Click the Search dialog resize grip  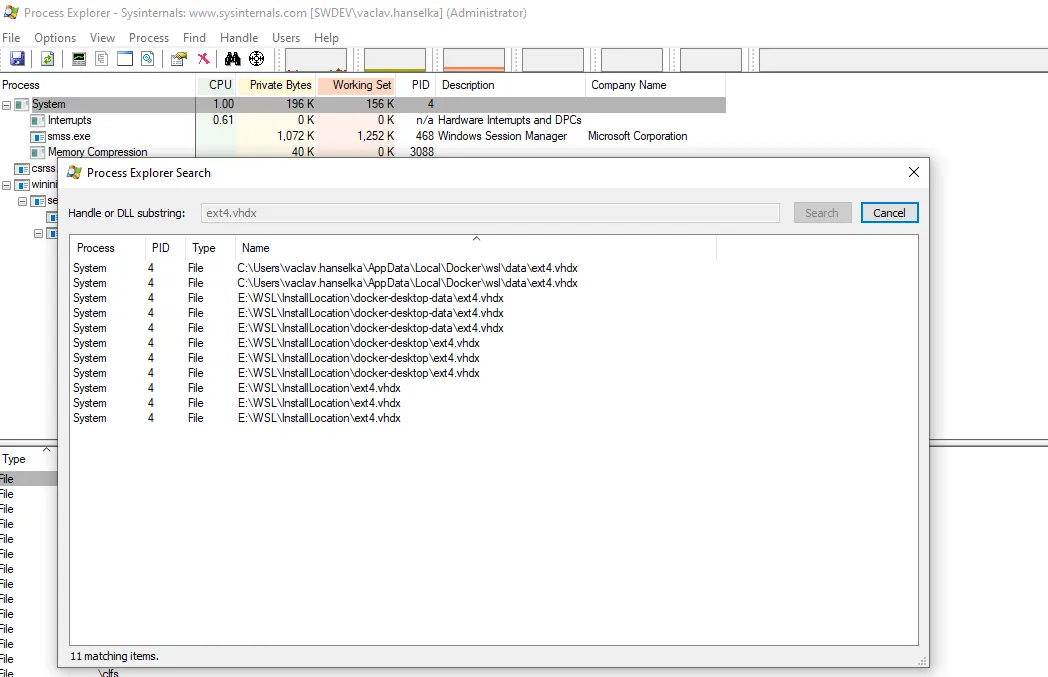[x=922, y=661]
